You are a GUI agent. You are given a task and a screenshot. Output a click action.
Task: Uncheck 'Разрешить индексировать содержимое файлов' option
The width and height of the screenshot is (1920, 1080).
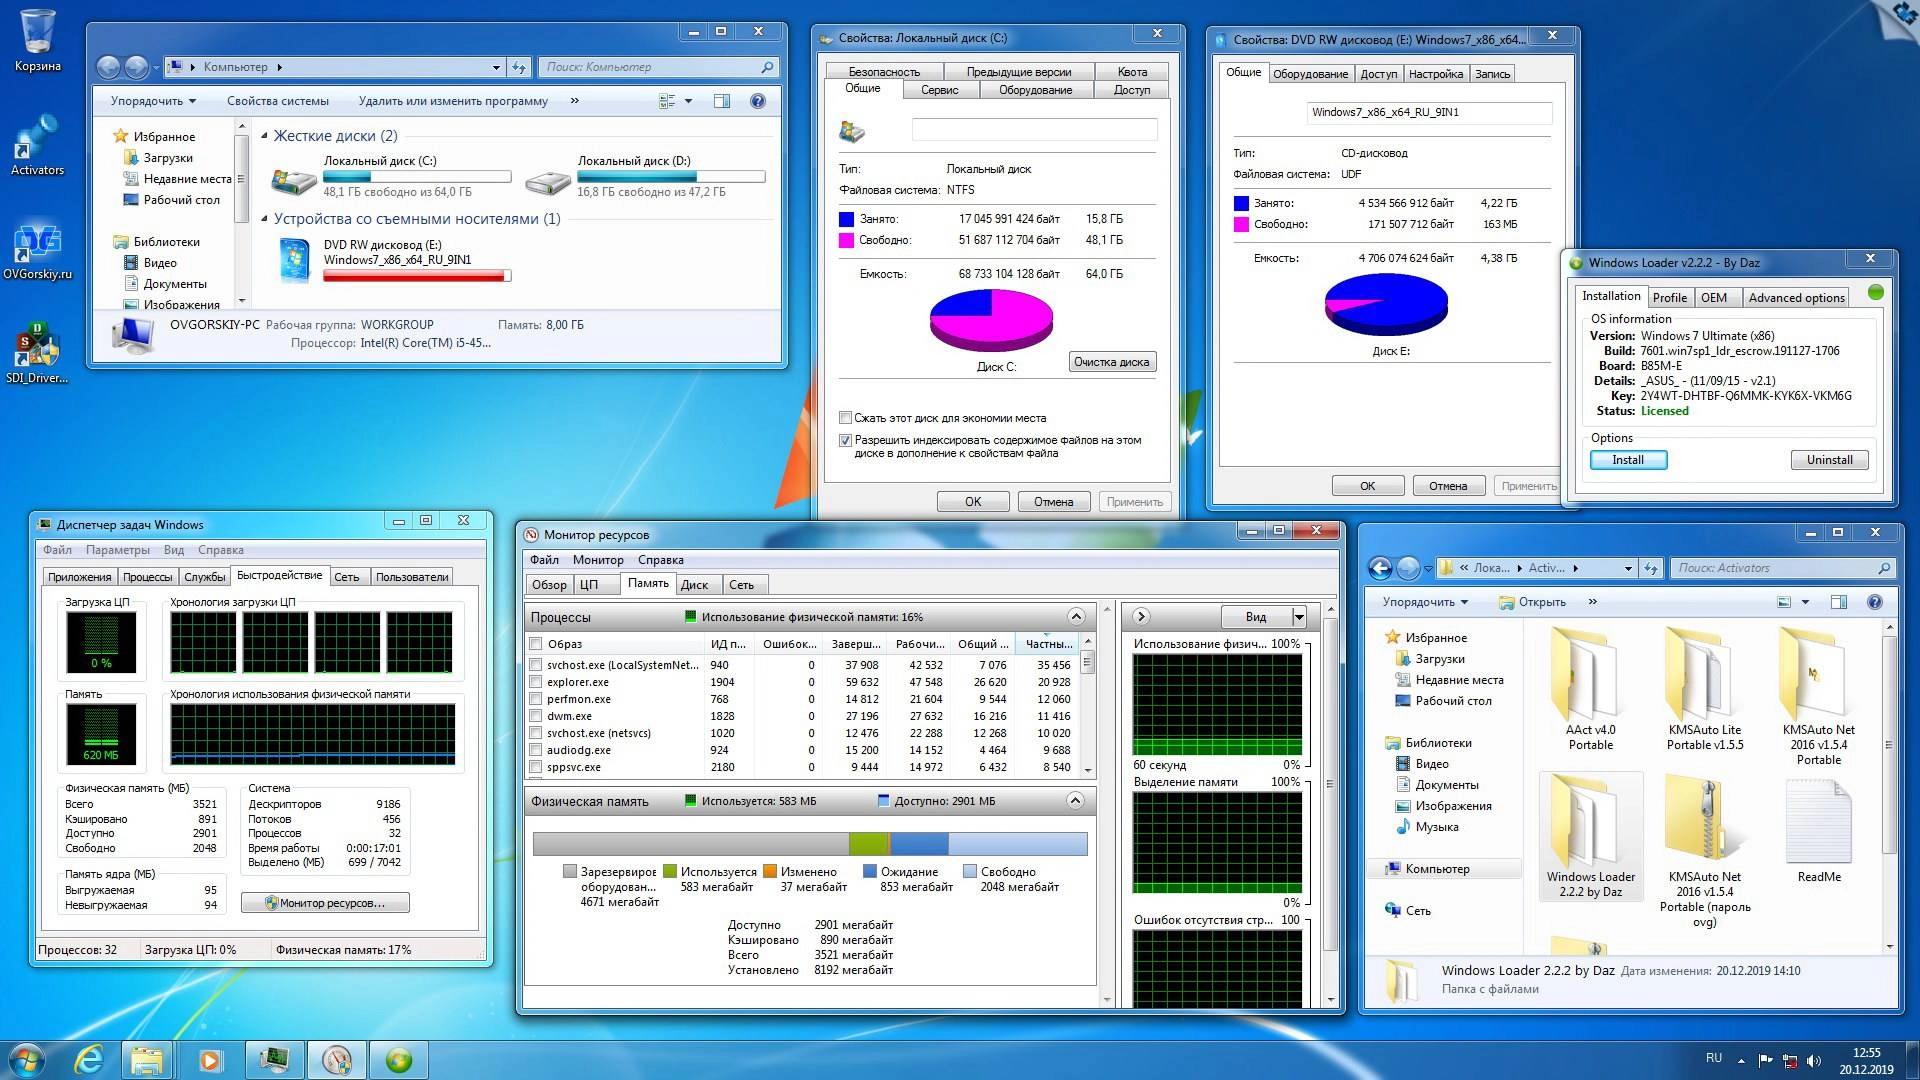845,440
